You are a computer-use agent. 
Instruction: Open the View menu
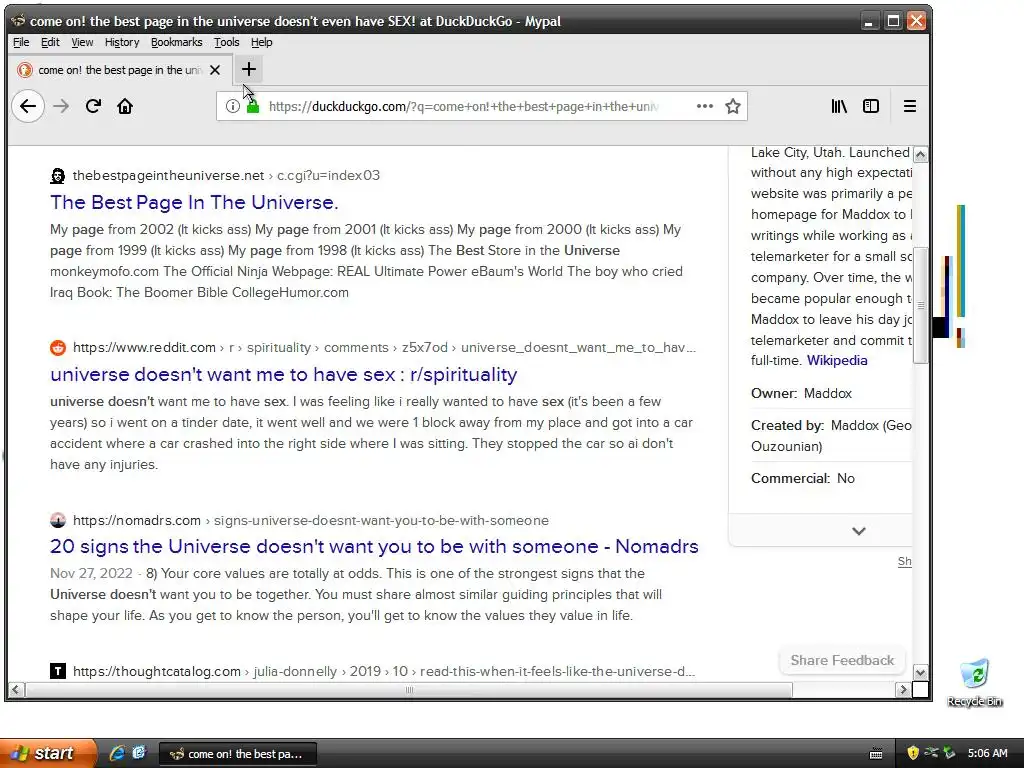[x=82, y=42]
